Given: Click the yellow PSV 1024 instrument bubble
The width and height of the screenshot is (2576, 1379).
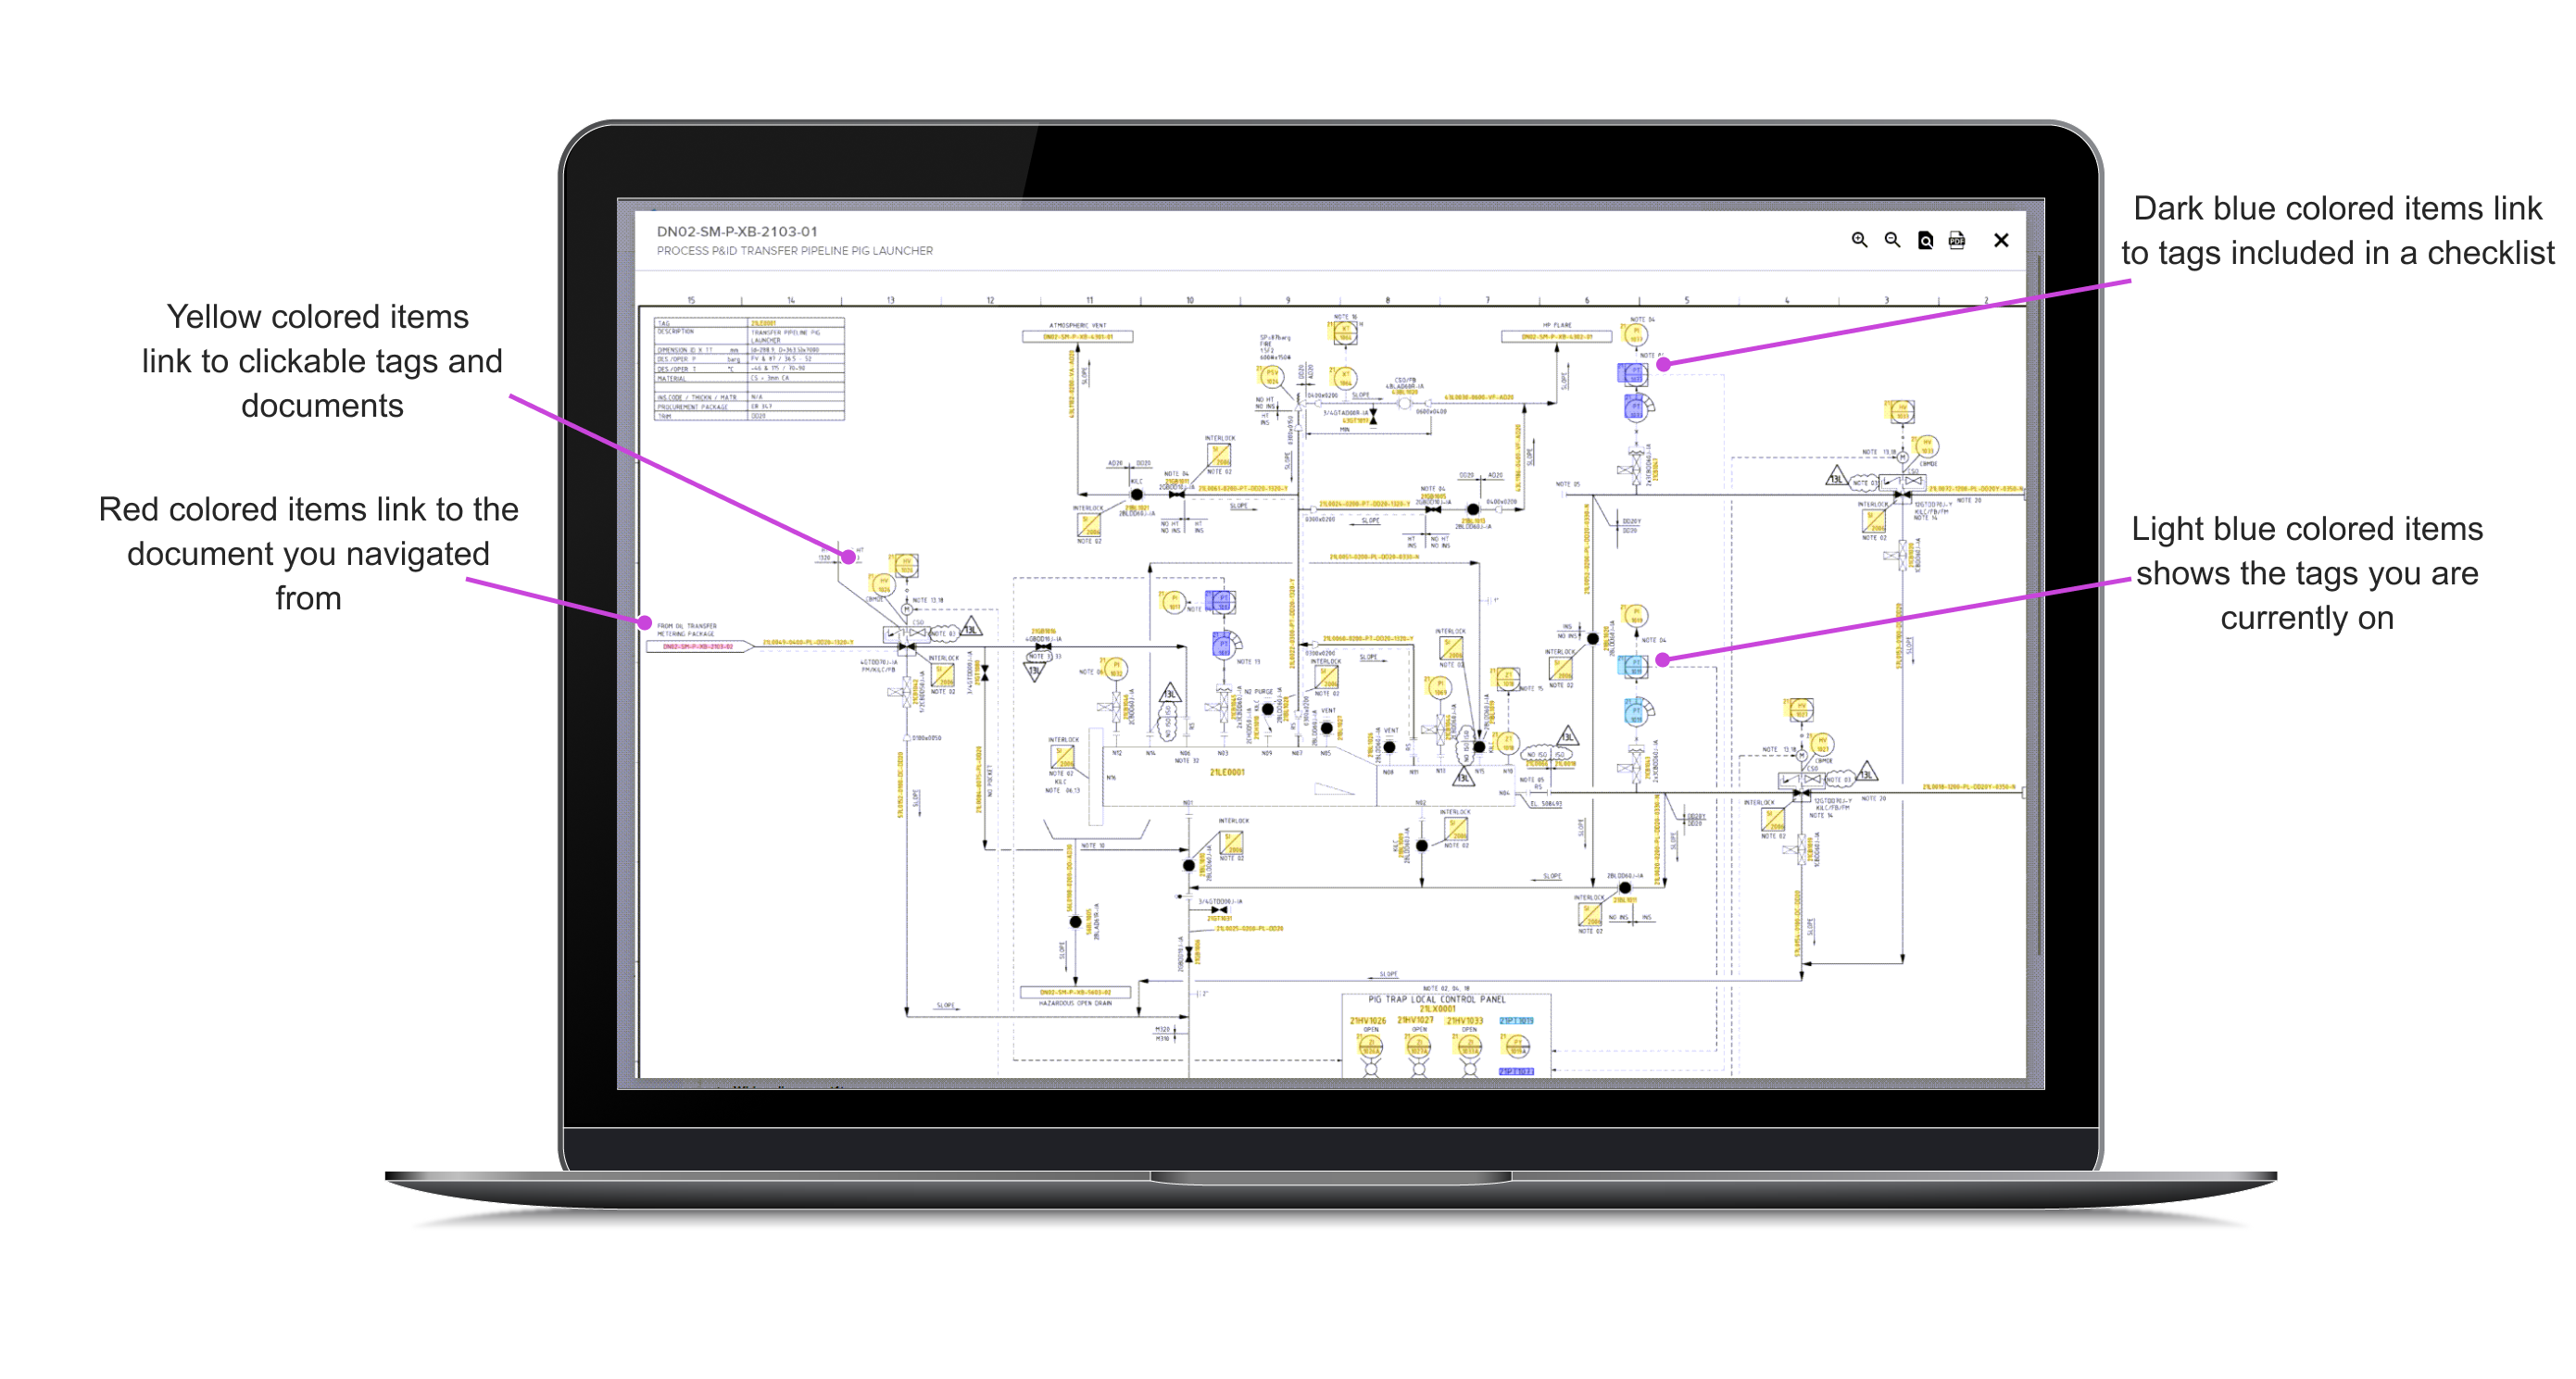Looking at the screenshot, I should click(x=1271, y=377).
